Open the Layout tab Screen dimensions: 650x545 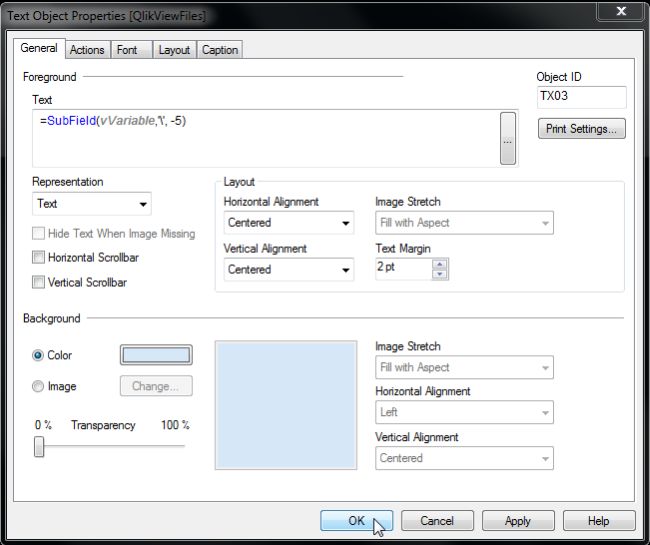pyautogui.click(x=174, y=50)
